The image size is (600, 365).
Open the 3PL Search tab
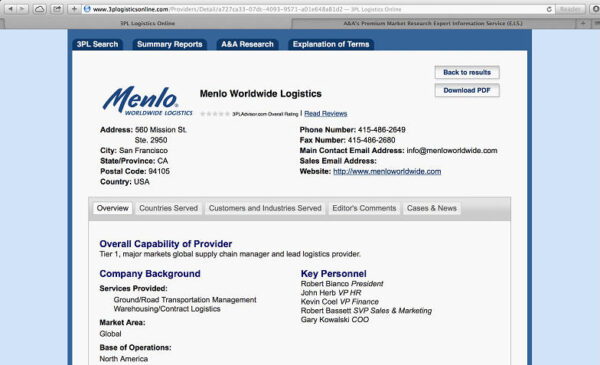click(97, 44)
